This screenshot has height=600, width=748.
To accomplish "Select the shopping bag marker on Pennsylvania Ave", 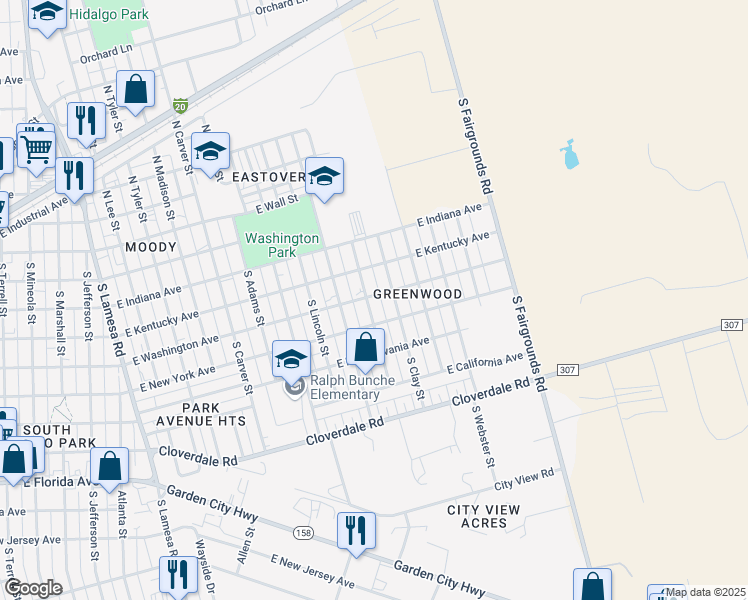I will click(x=366, y=347).
